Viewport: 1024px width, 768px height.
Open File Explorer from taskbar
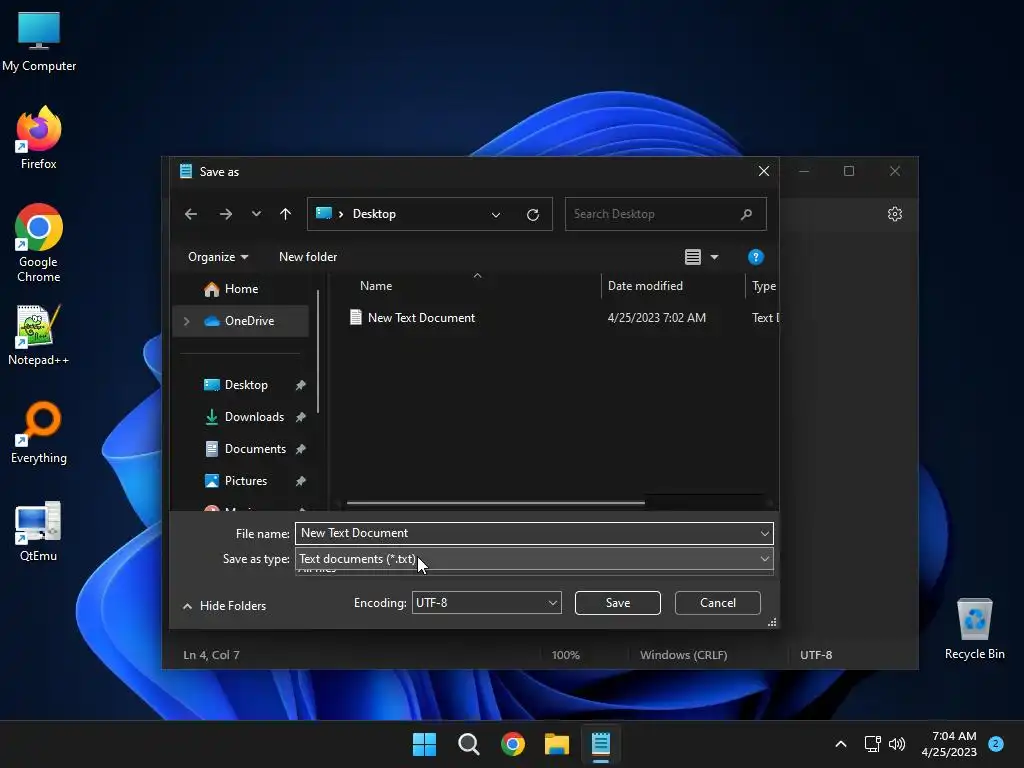[x=557, y=744]
